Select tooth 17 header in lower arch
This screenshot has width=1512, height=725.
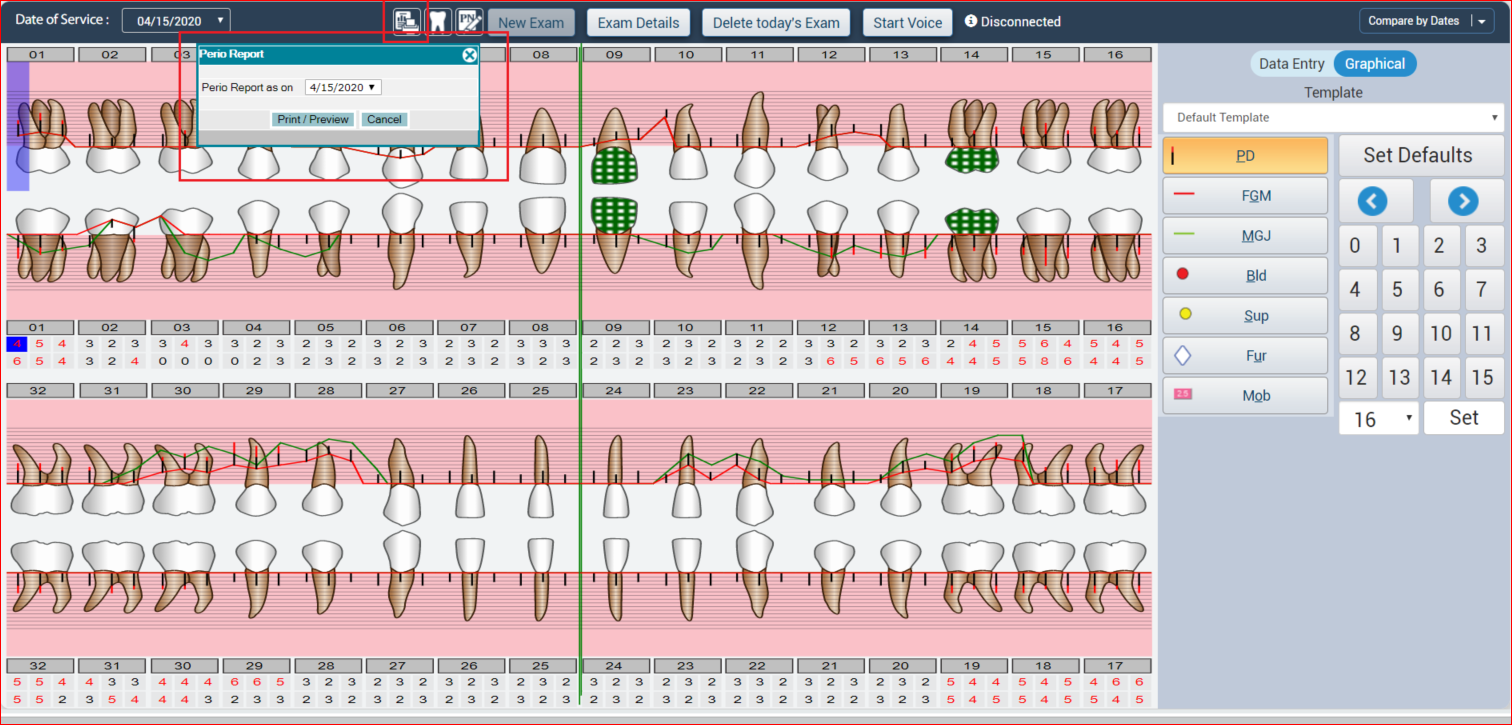tap(1116, 390)
